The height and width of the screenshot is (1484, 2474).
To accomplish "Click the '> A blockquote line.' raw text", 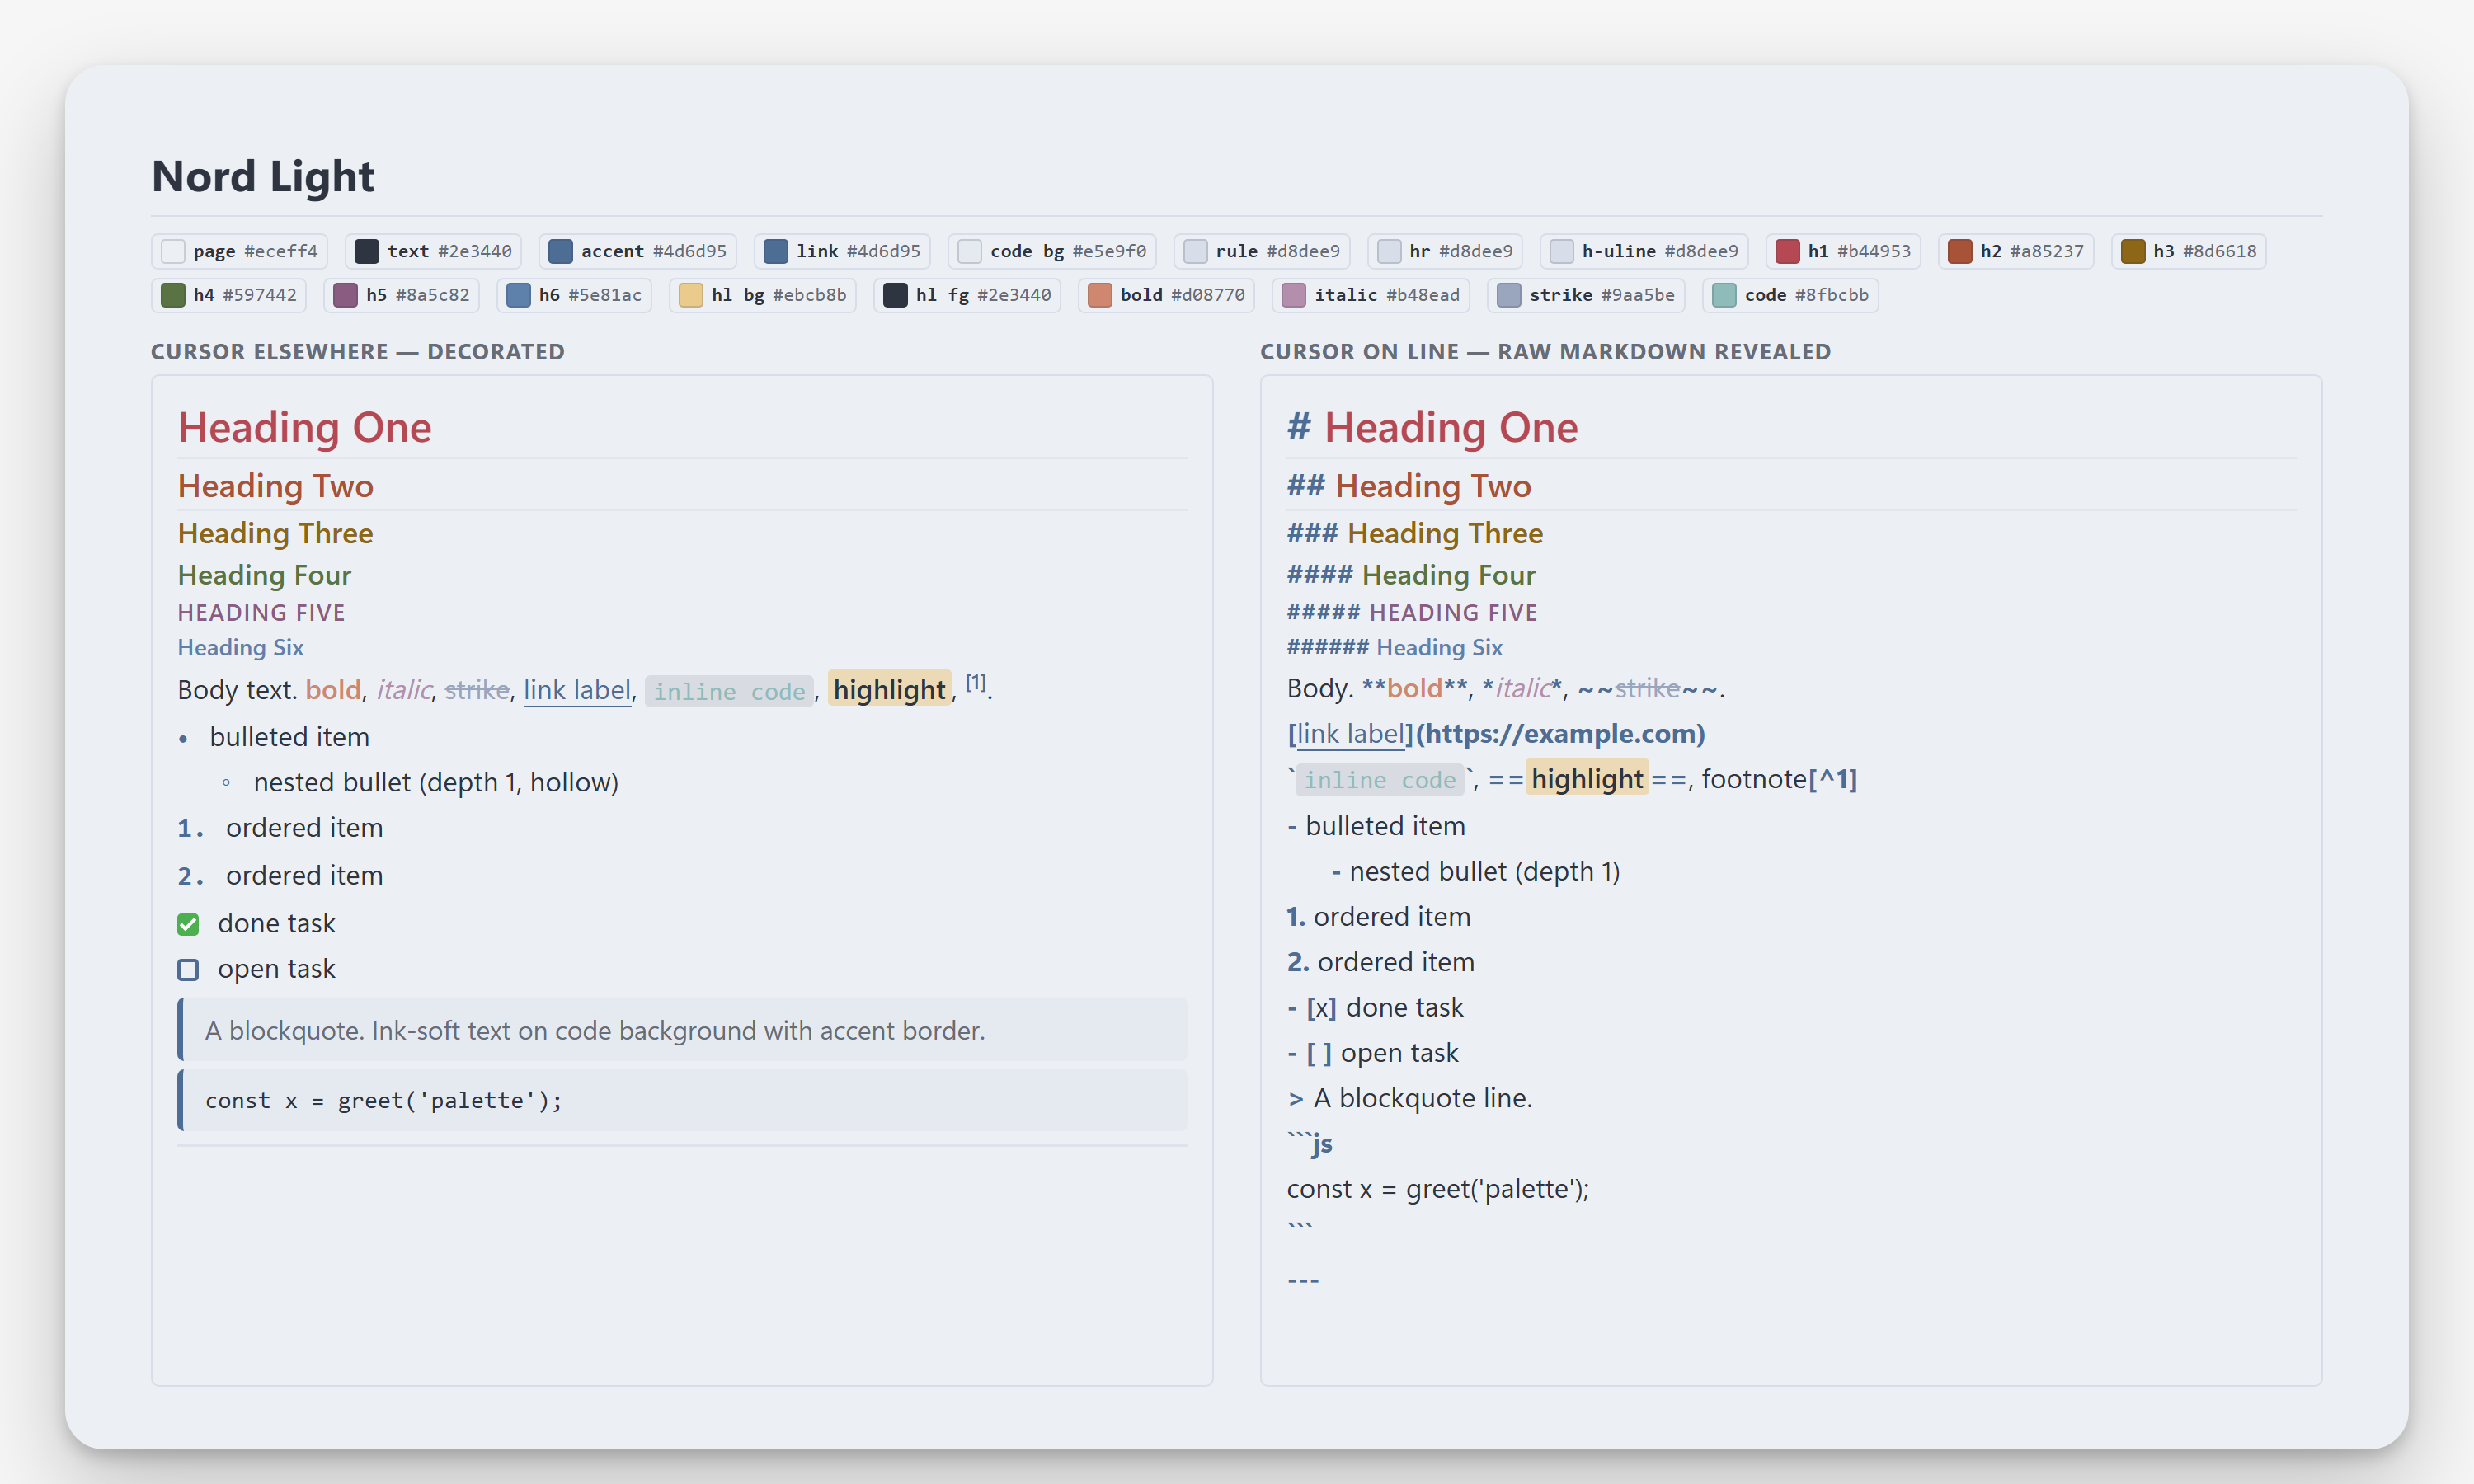I will [1410, 1098].
